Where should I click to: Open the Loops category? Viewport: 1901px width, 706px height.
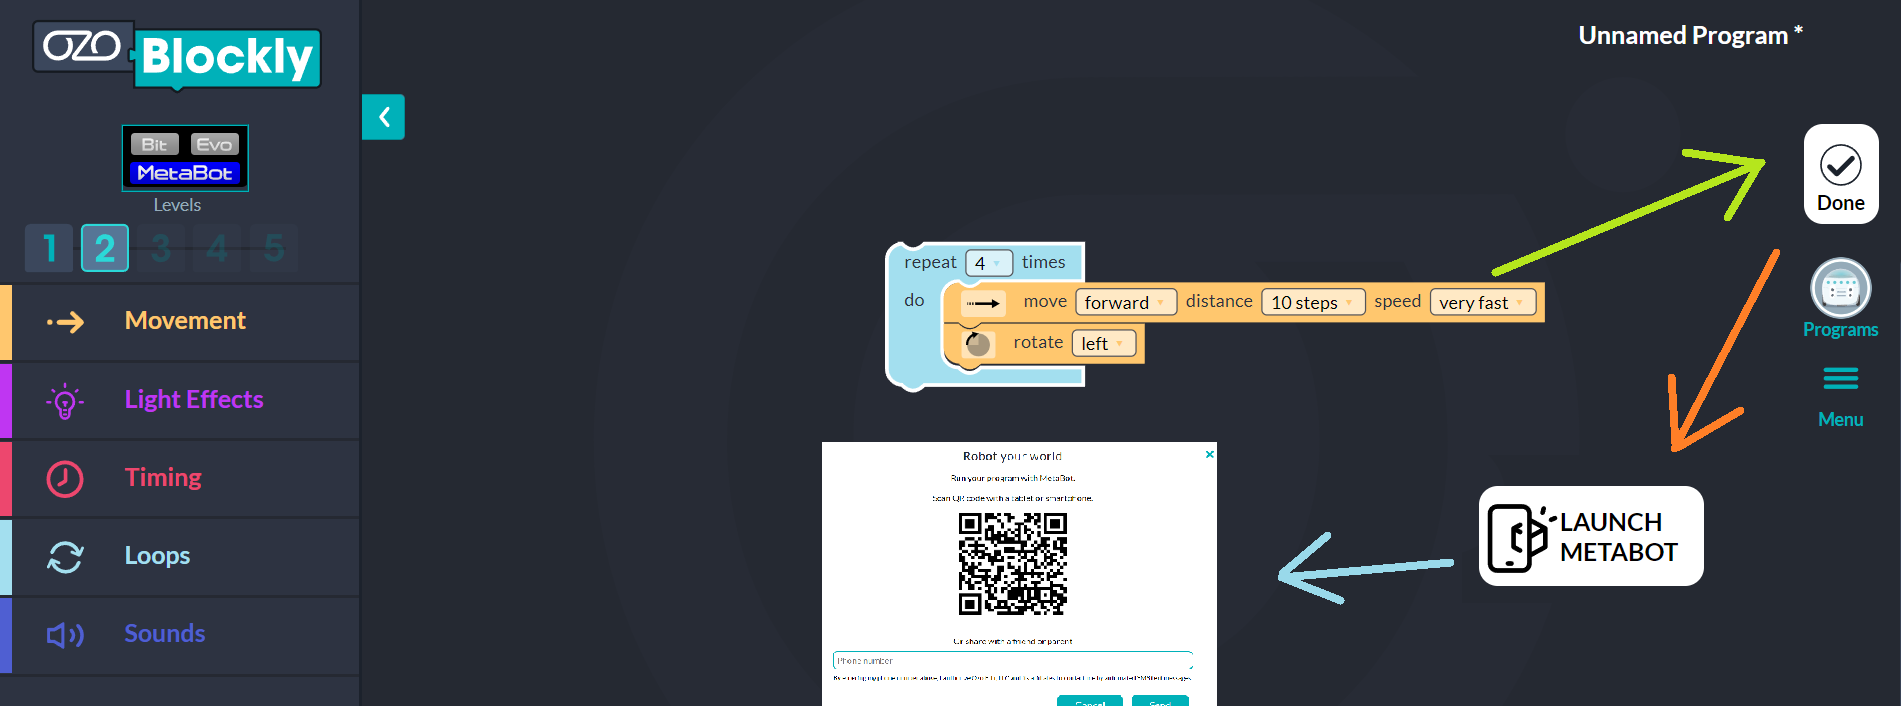pyautogui.click(x=157, y=556)
